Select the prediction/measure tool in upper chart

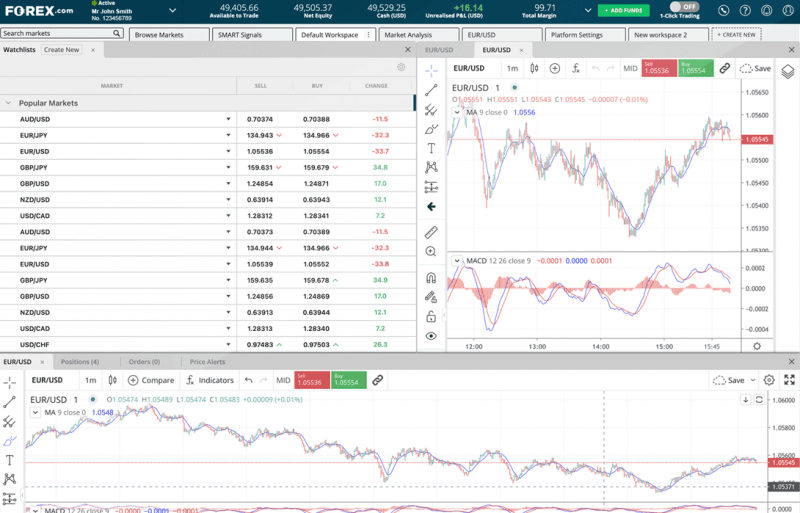[x=431, y=187]
